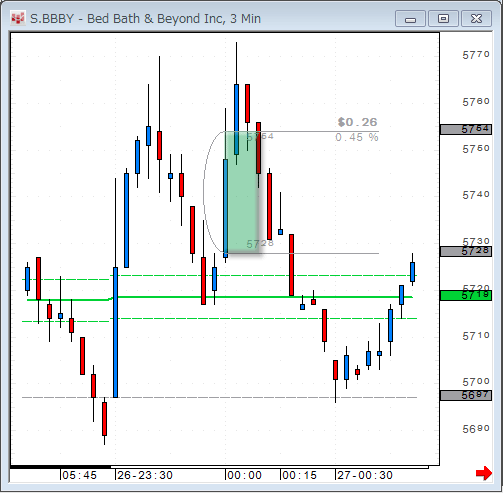
Task: Click the 5764 price marker on axis
Action: pos(466,129)
